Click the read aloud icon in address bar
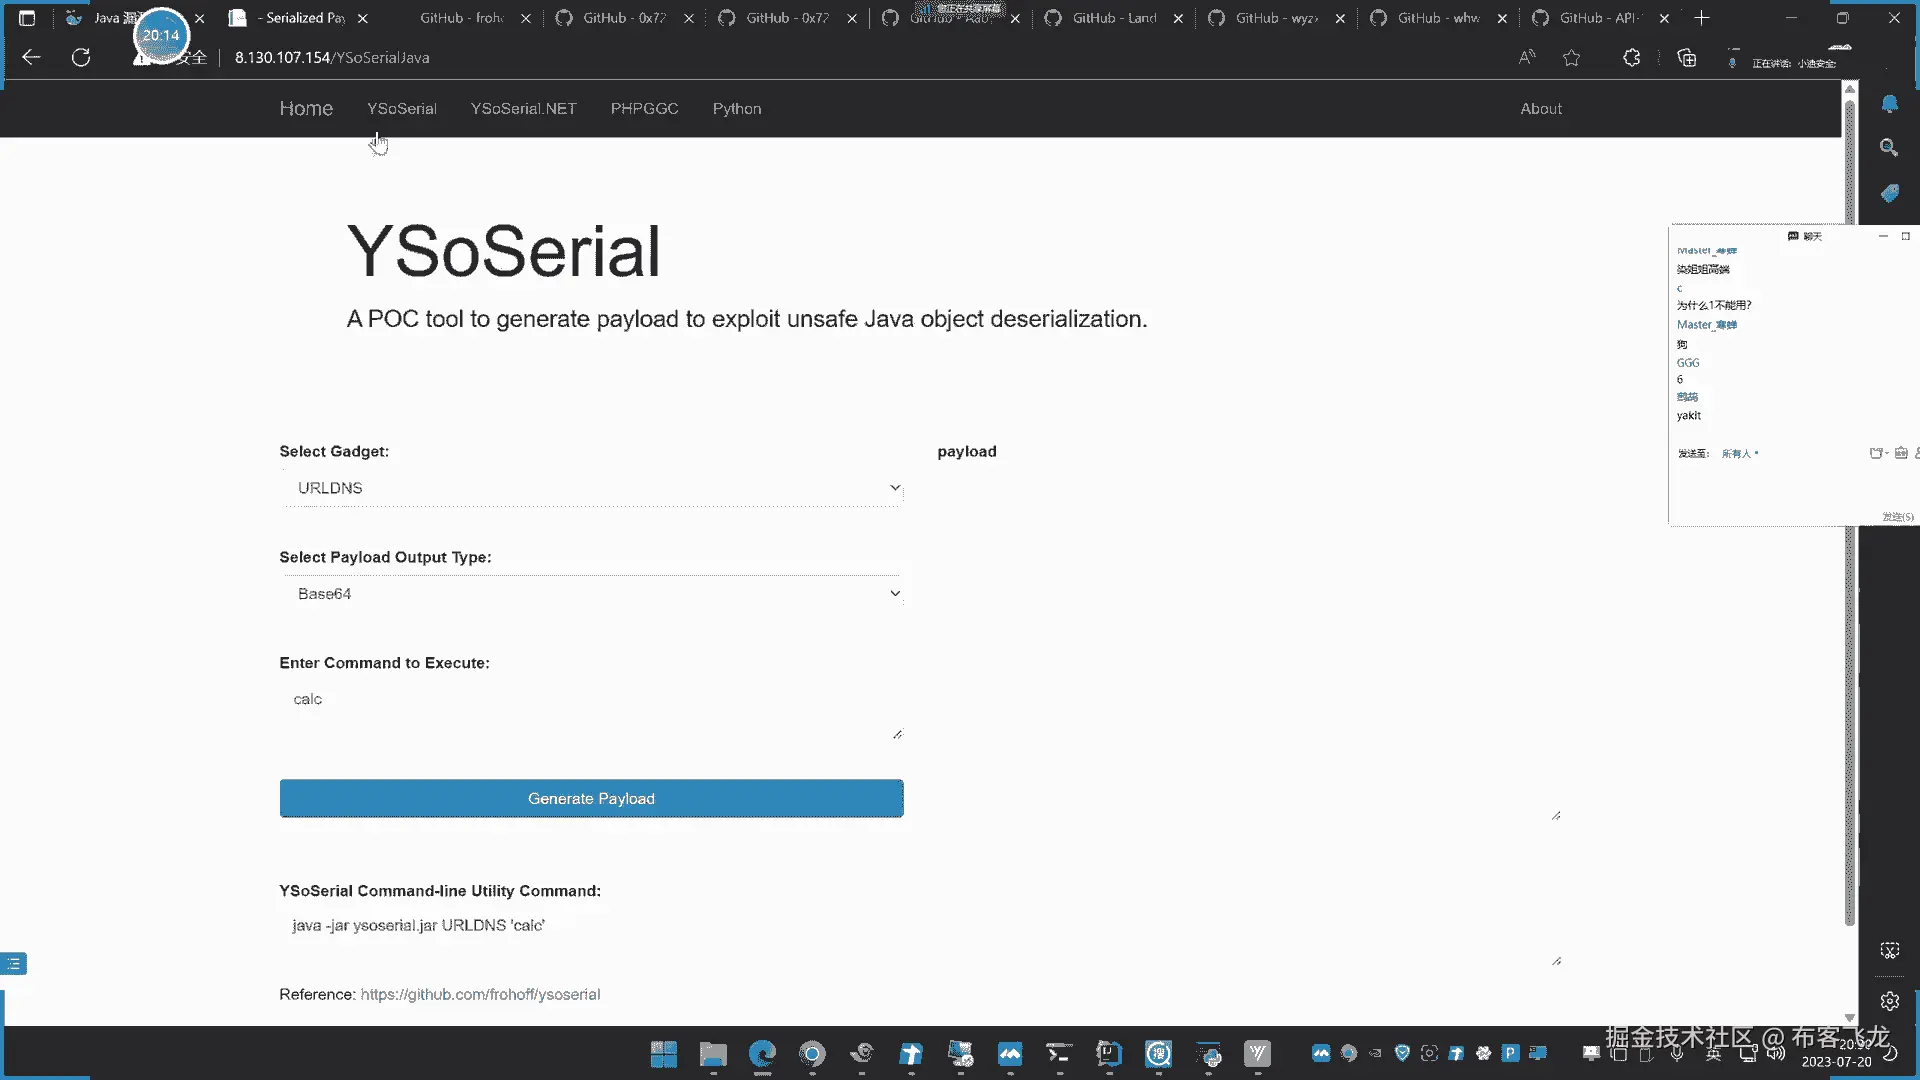The width and height of the screenshot is (1920, 1080). [x=1526, y=58]
